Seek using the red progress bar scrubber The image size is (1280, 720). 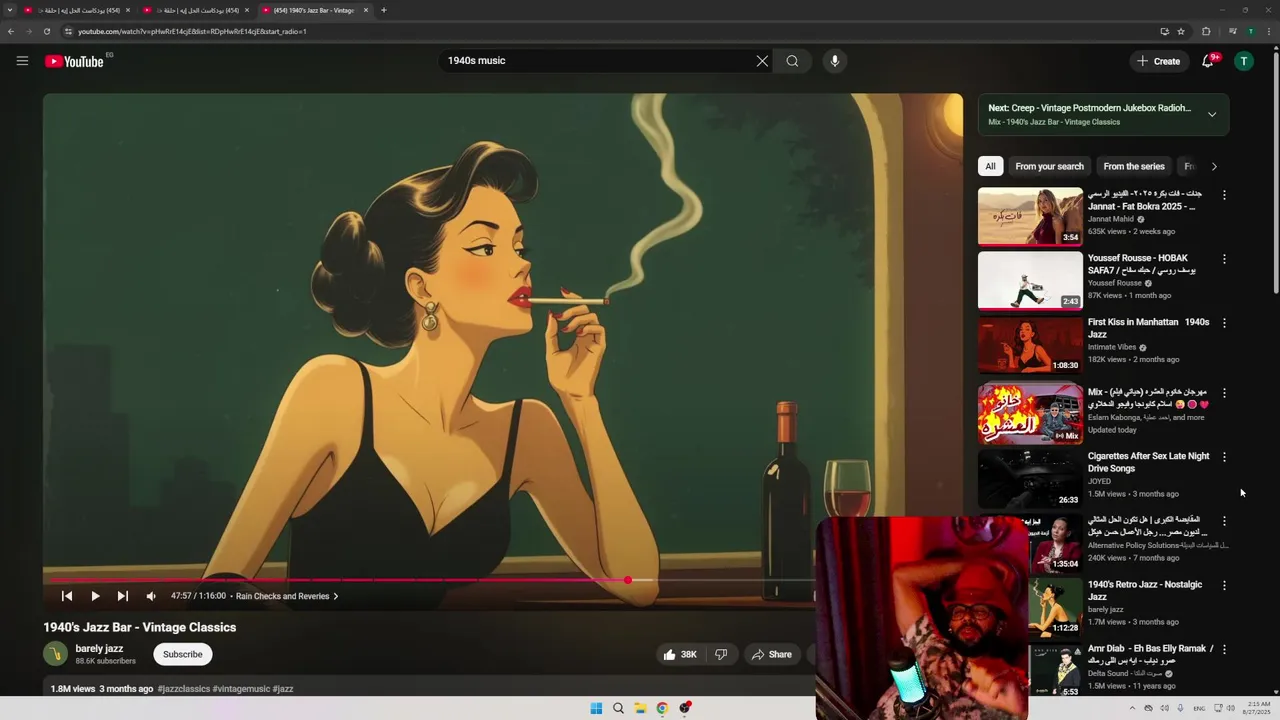pyautogui.click(x=628, y=580)
